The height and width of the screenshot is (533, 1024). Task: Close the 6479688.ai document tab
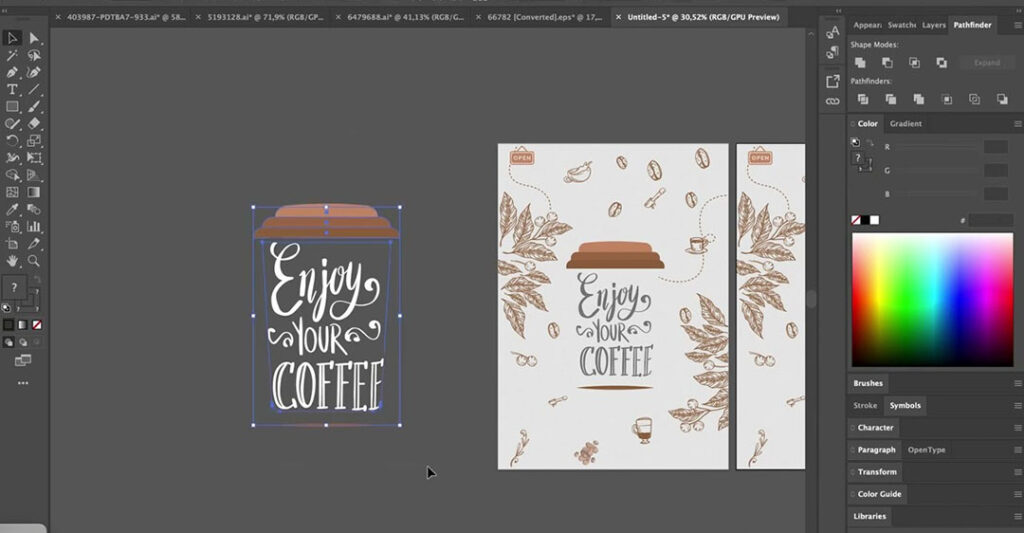(338, 18)
